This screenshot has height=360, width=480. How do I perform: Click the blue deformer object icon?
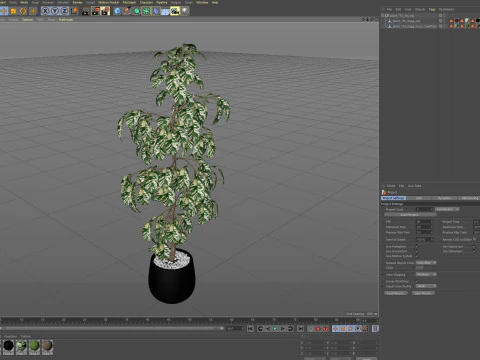pyautogui.click(x=156, y=11)
